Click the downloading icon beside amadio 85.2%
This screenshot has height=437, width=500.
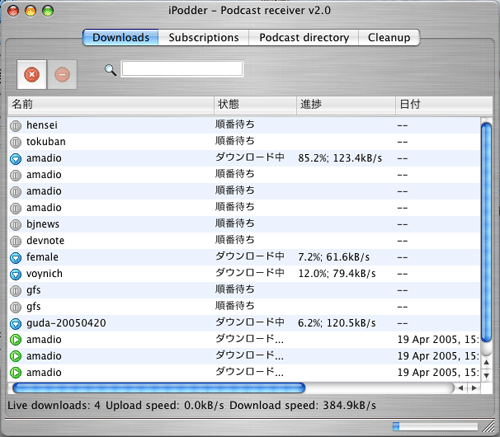pos(15,159)
